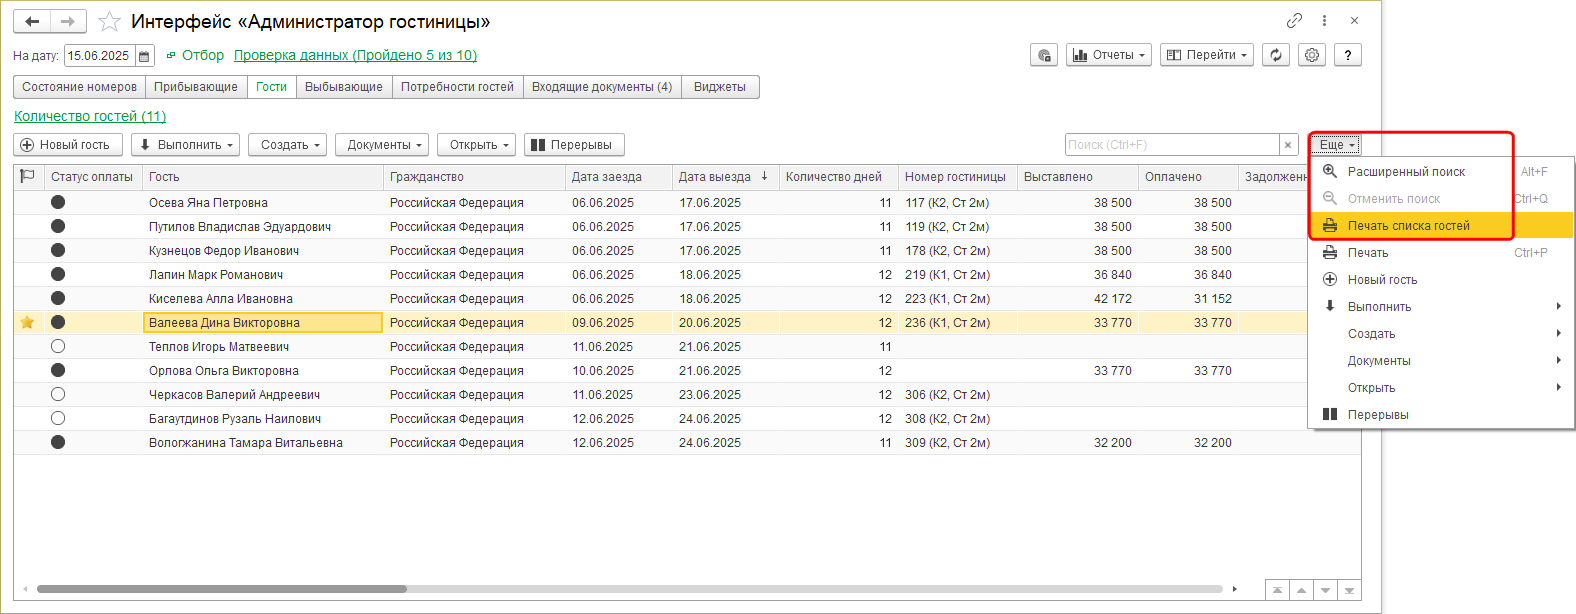Viewport: 1576px width, 614px height.
Task: Expand the Документы submenu in the Еще menu
Action: (x=1440, y=361)
